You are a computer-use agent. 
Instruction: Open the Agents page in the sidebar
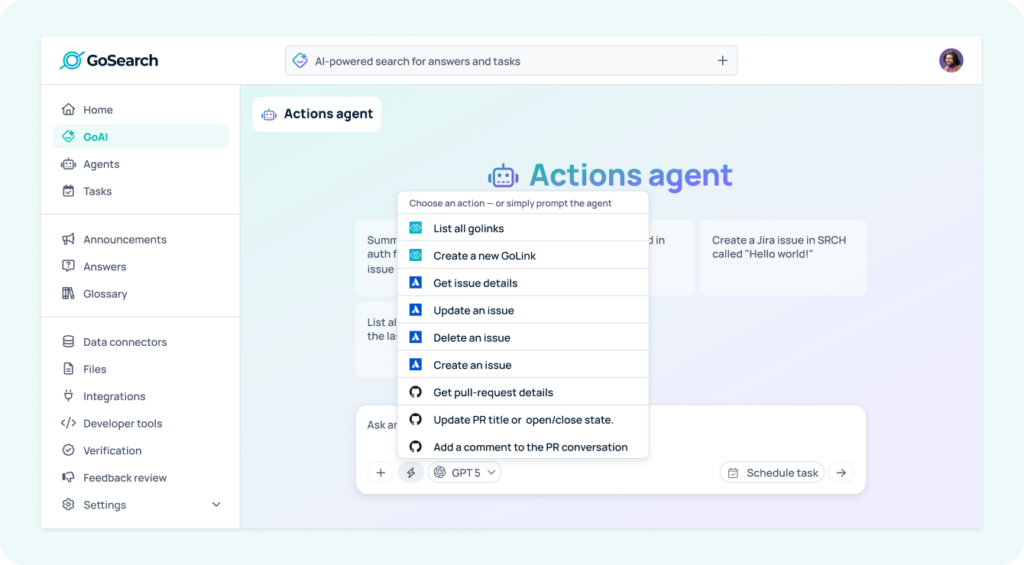point(101,164)
